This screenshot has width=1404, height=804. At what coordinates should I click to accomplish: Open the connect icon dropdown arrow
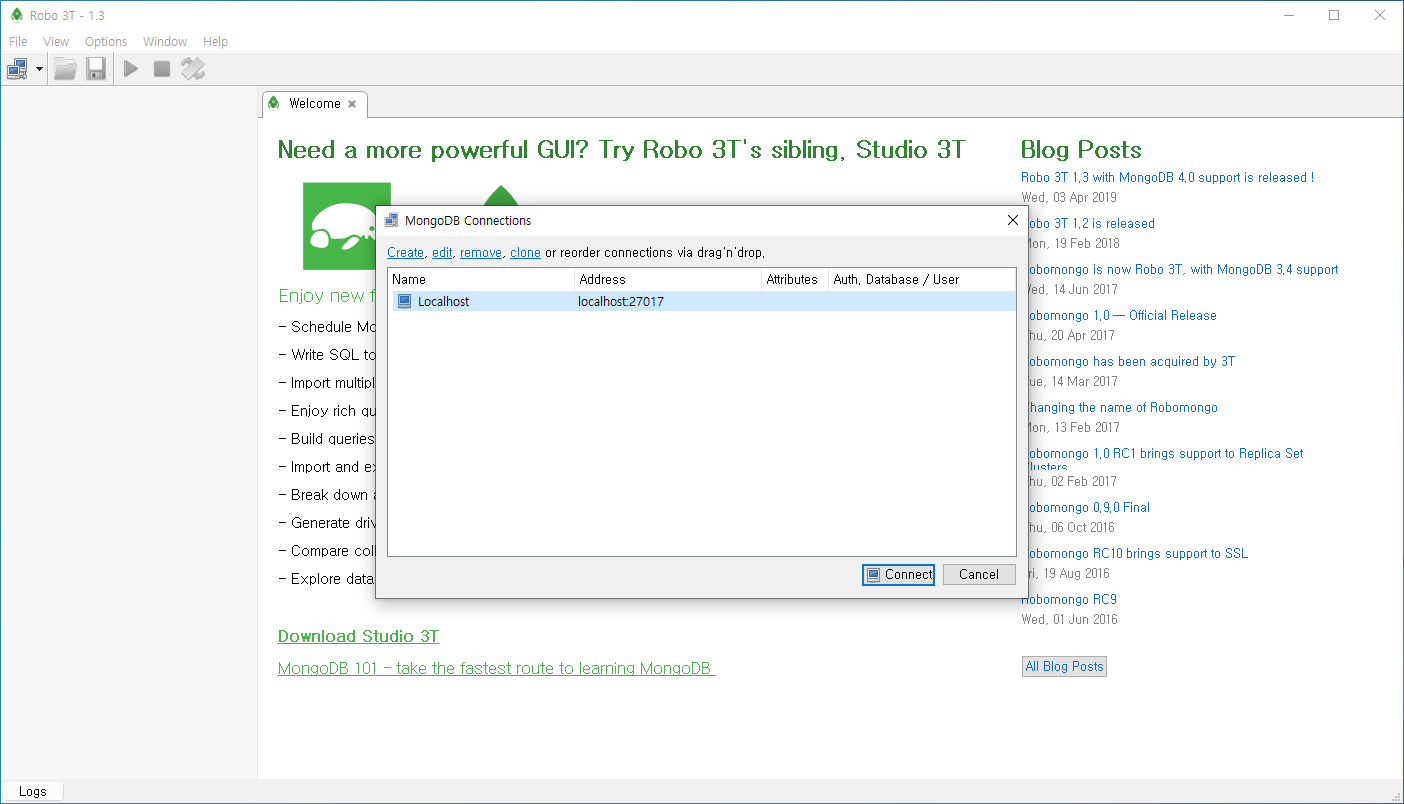tap(39, 70)
